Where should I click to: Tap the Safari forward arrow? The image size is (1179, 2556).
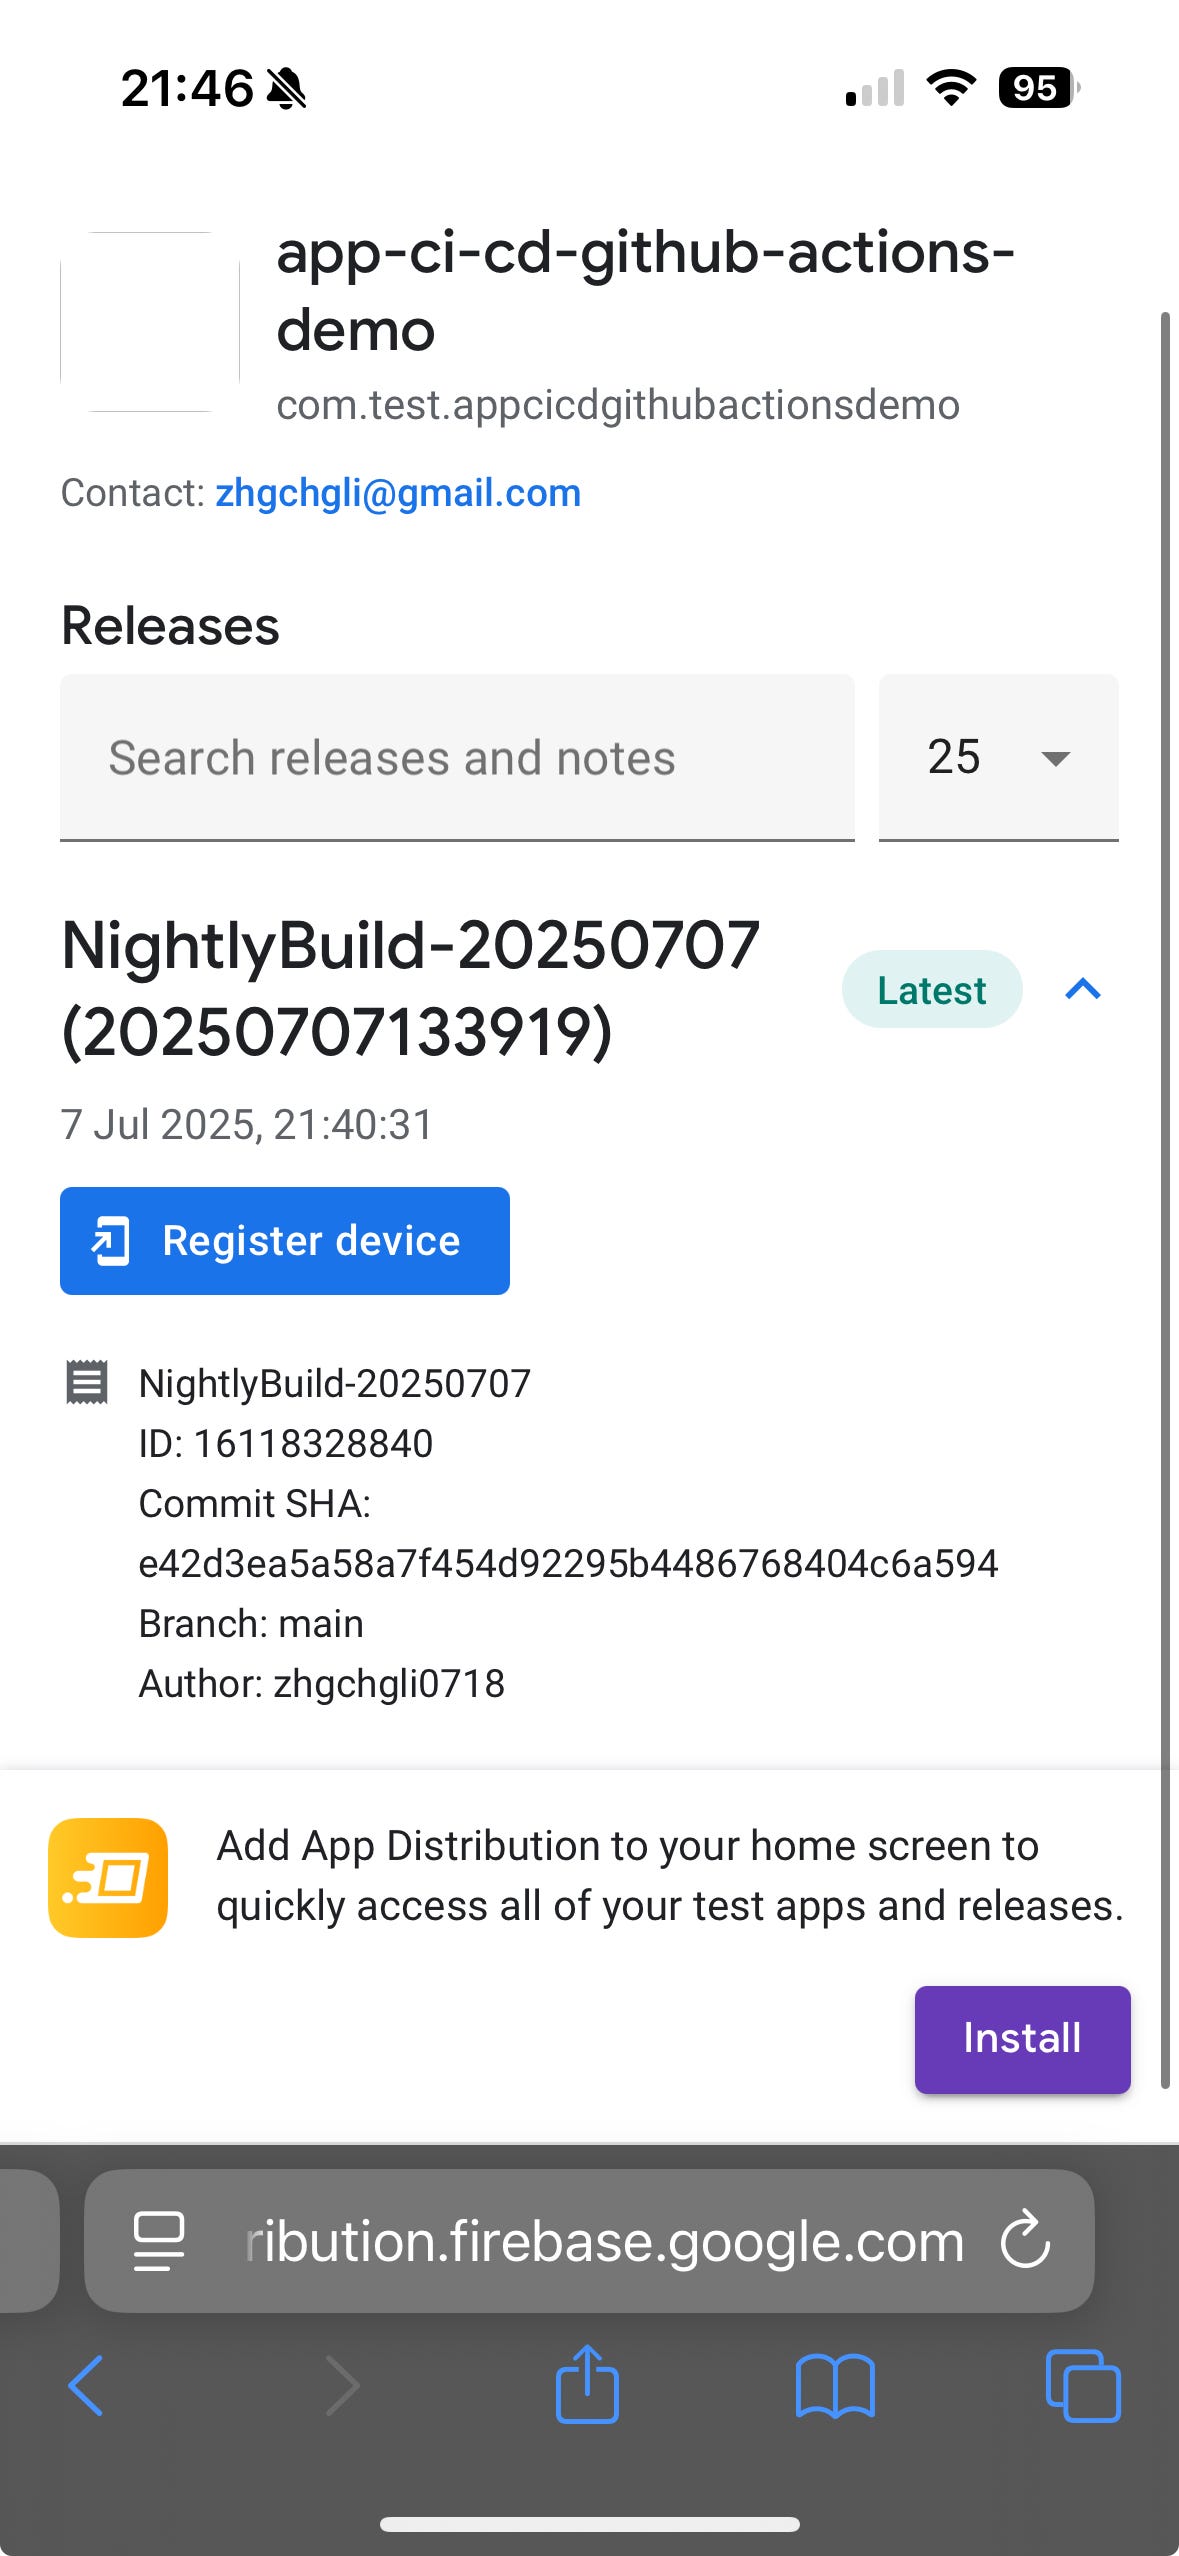343,2385
